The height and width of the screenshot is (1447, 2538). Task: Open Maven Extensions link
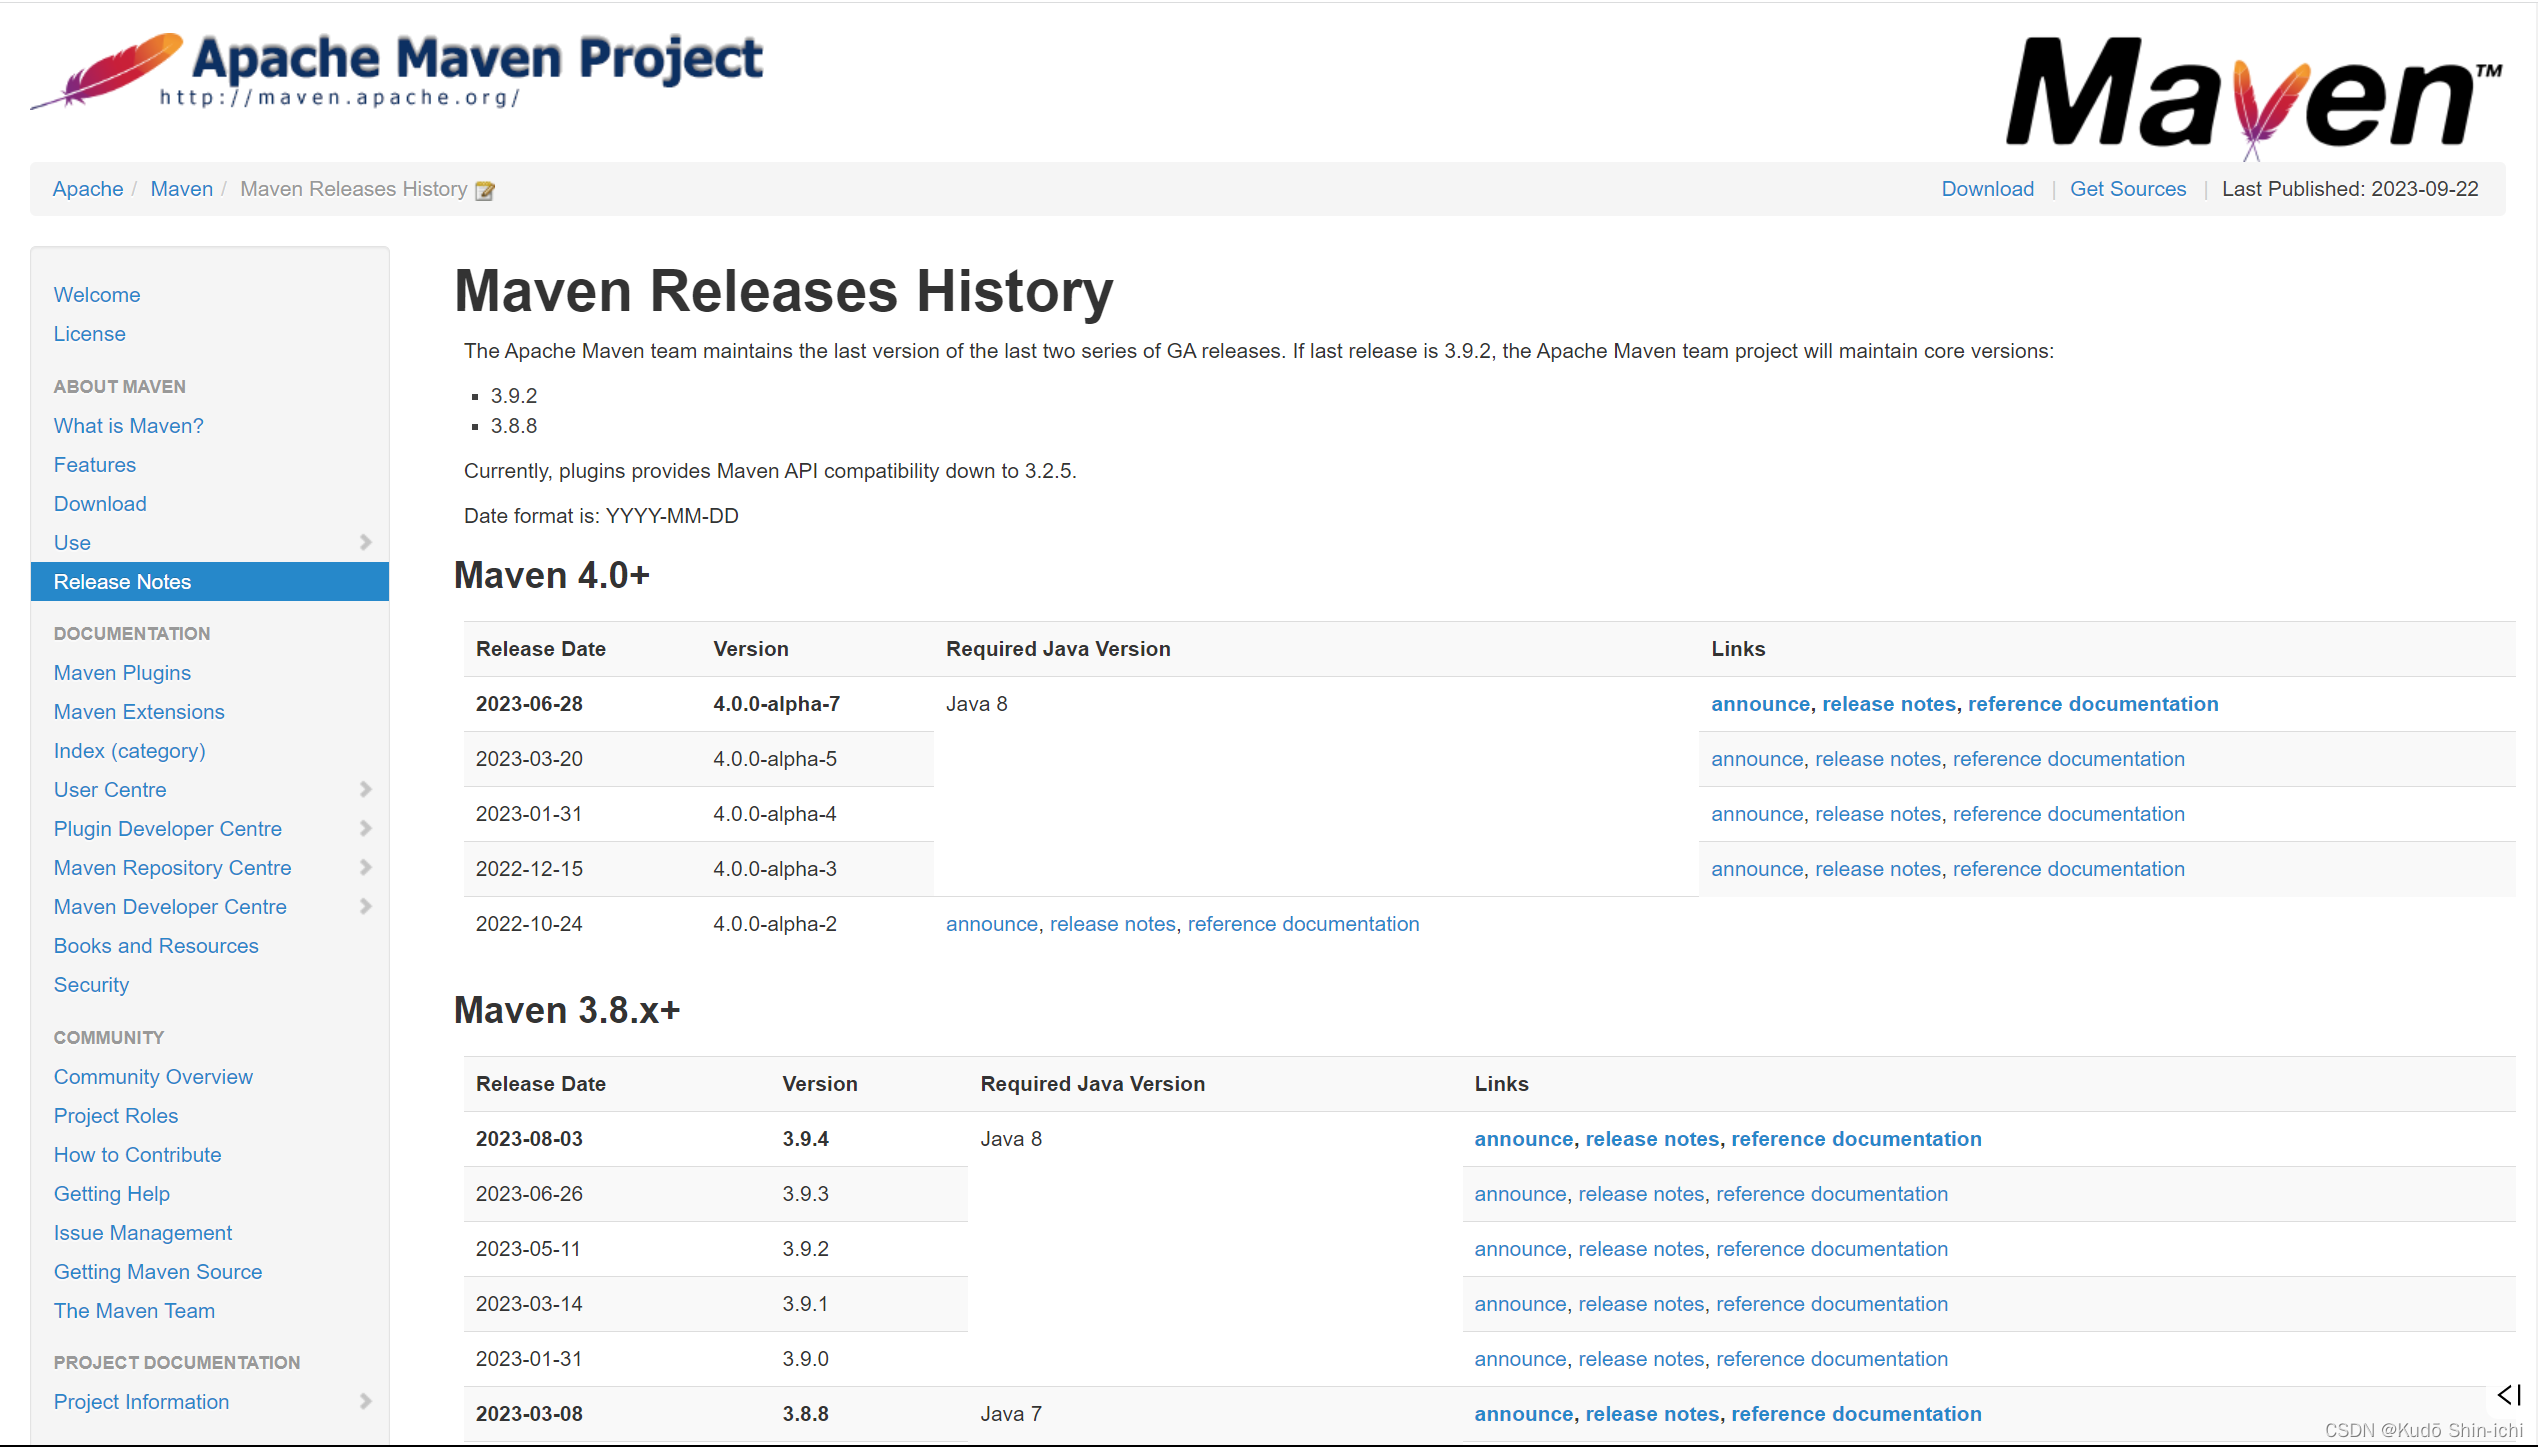(x=139, y=712)
